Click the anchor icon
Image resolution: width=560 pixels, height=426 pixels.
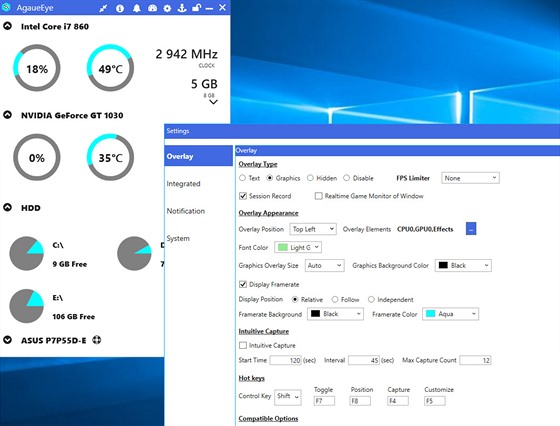click(x=182, y=7)
